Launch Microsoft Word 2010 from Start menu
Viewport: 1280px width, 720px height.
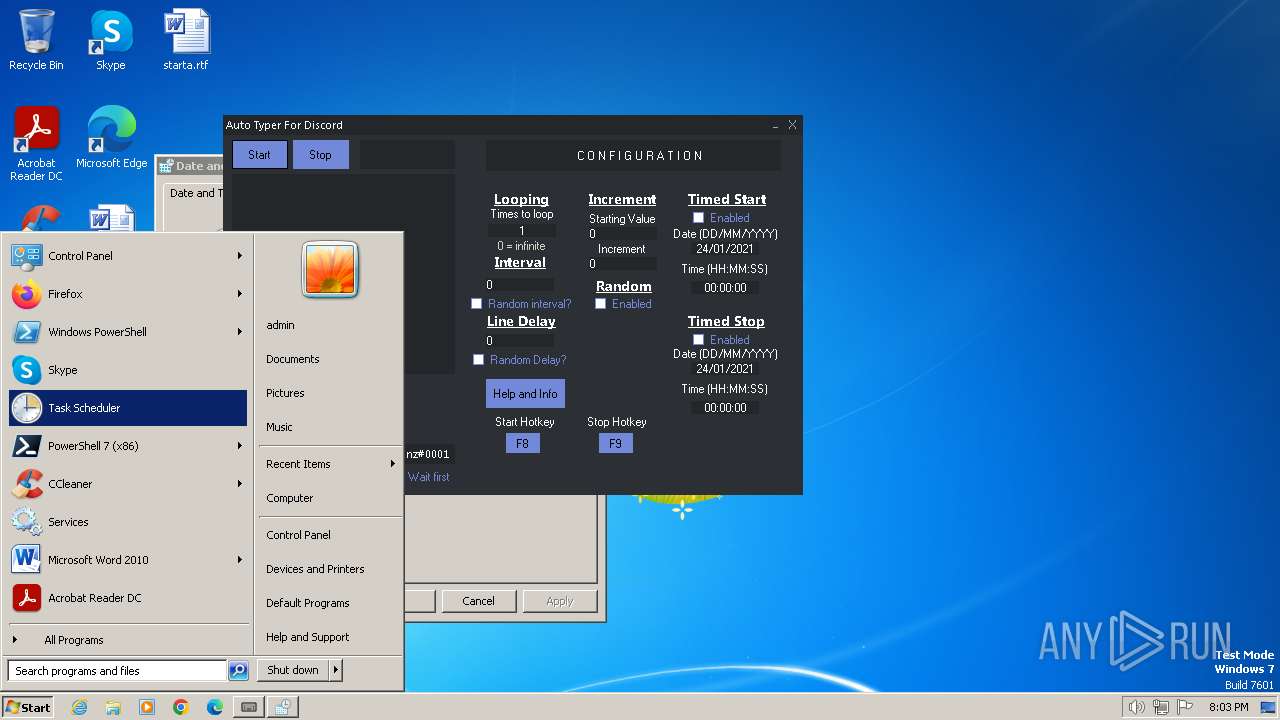[x=128, y=560]
